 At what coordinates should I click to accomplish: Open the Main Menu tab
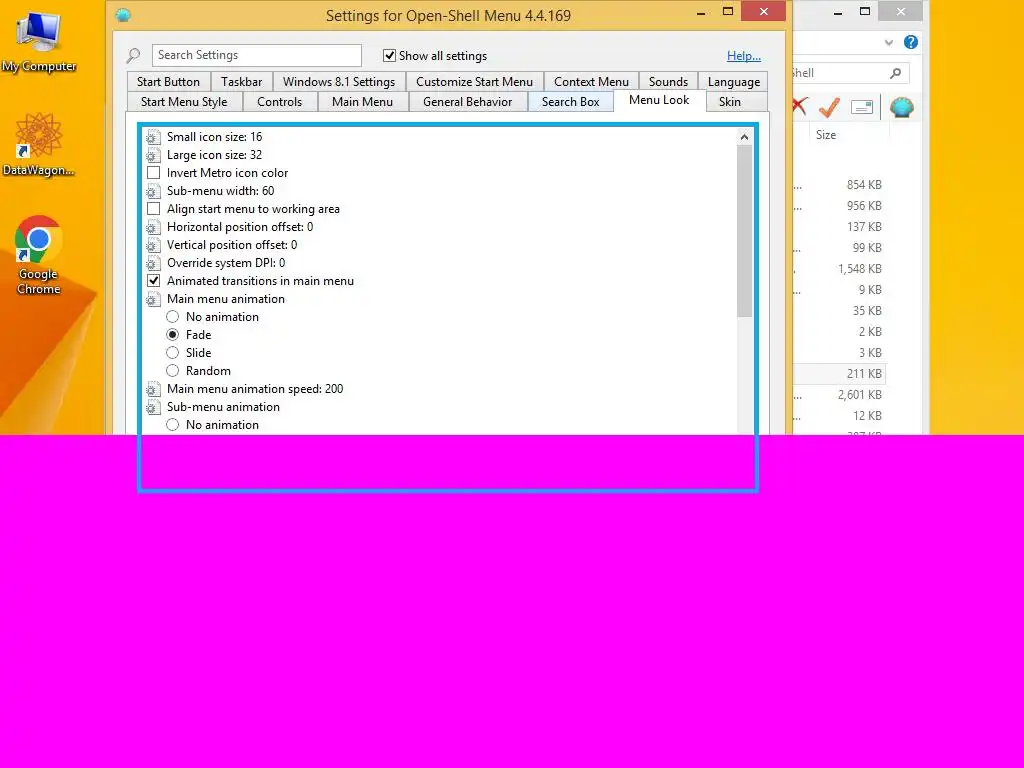(362, 102)
